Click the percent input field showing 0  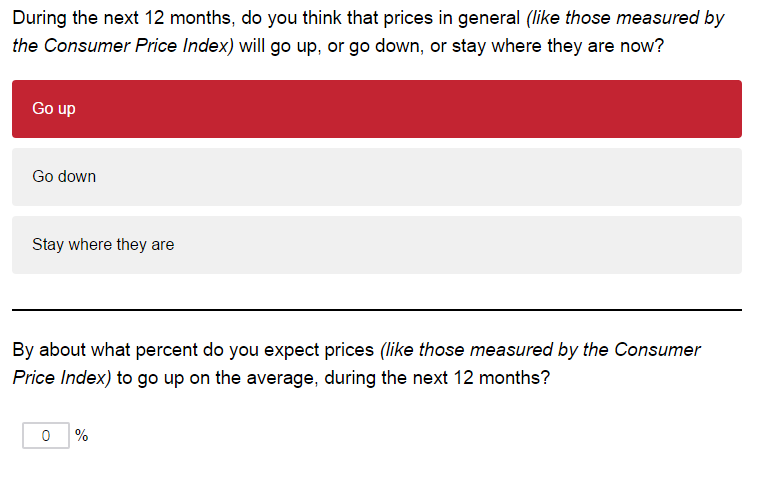pos(45,435)
